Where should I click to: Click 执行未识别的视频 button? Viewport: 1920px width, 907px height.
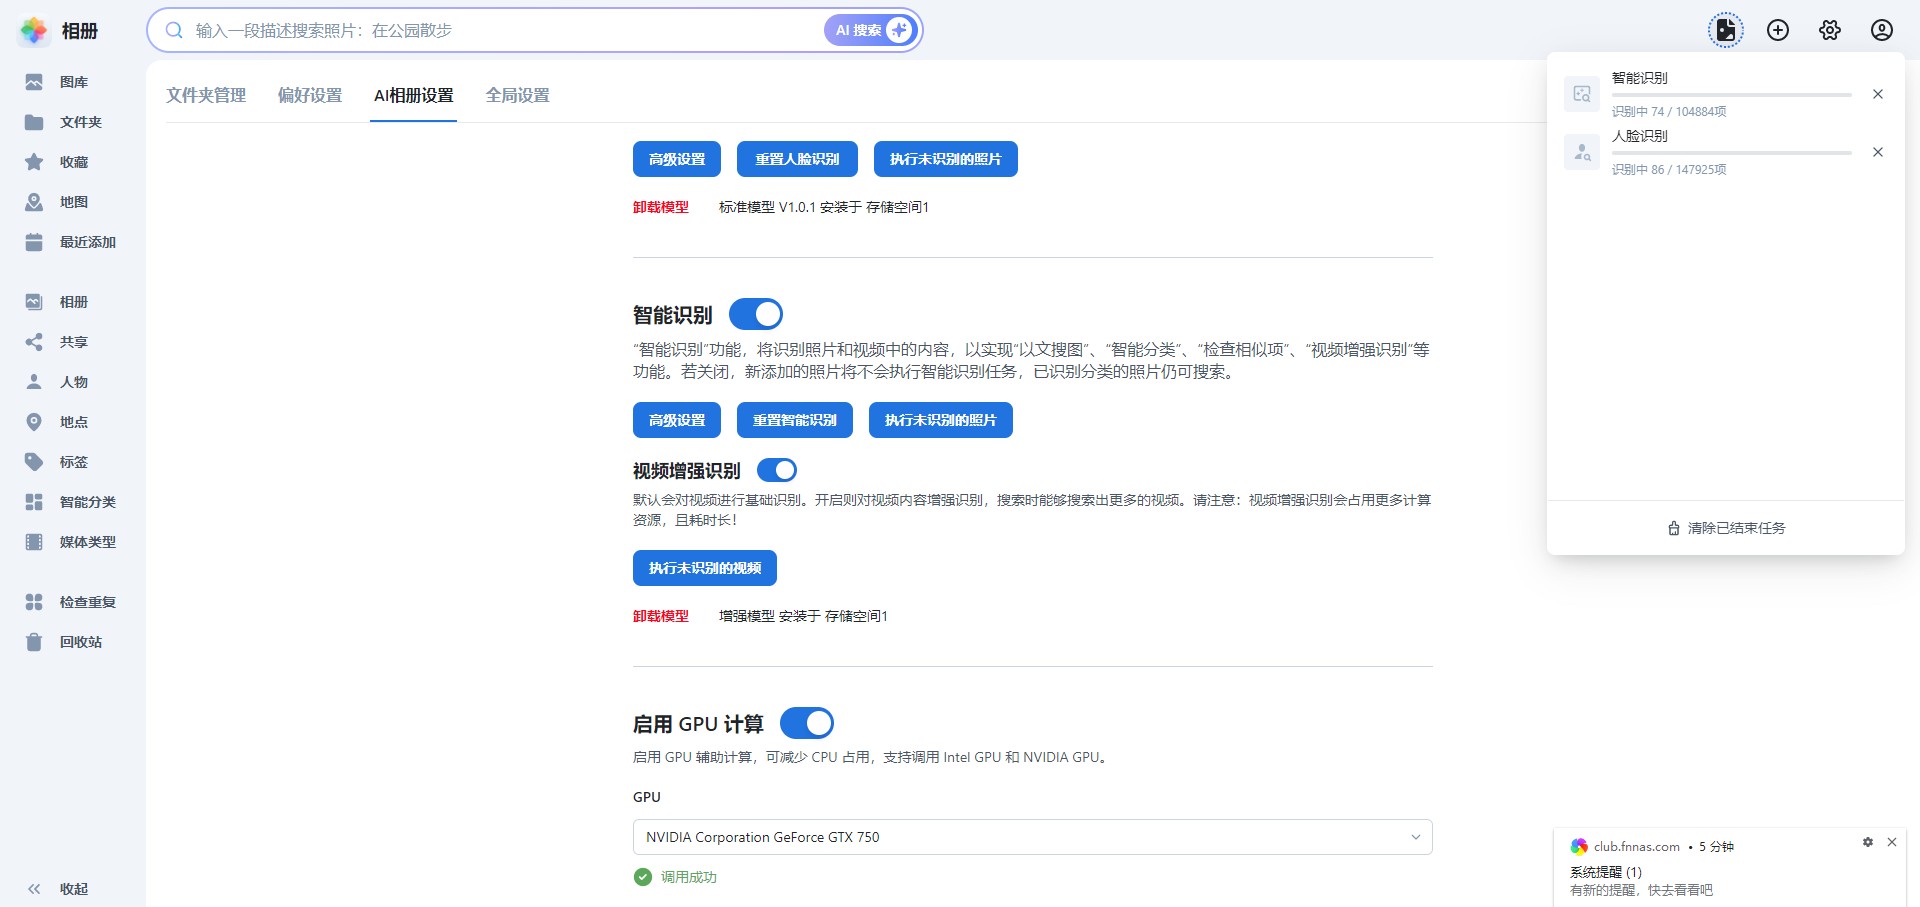point(705,568)
